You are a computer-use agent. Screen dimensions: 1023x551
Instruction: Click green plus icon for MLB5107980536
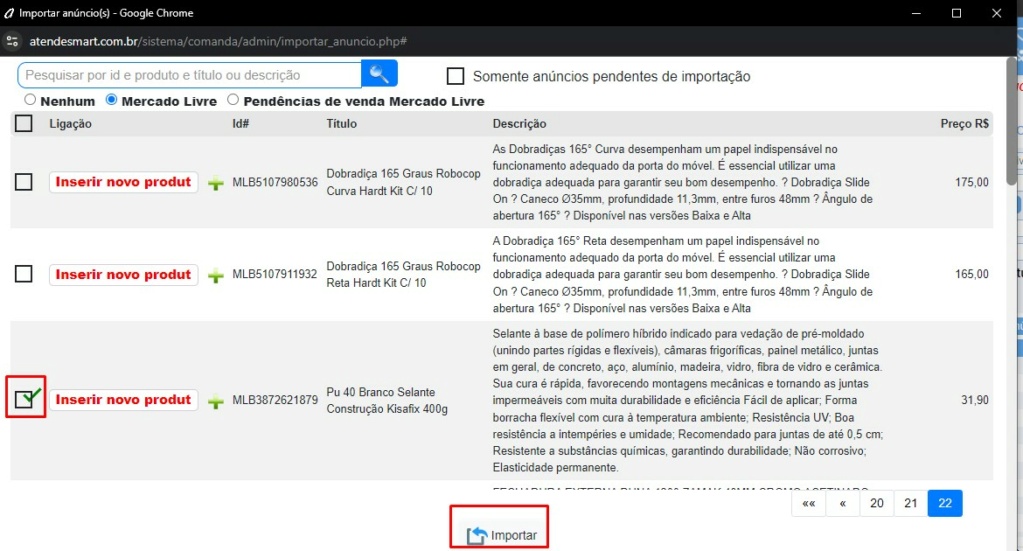215,183
